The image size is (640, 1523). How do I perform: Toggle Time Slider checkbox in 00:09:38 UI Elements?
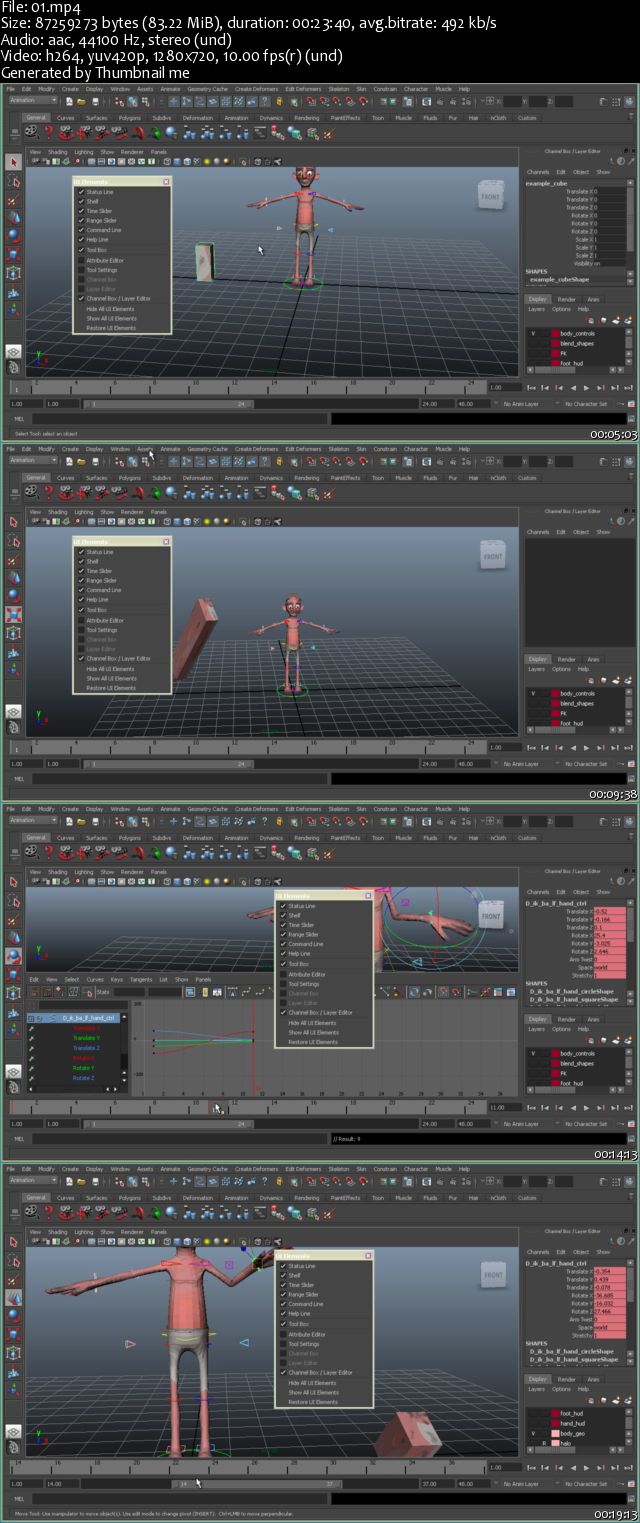[81, 571]
